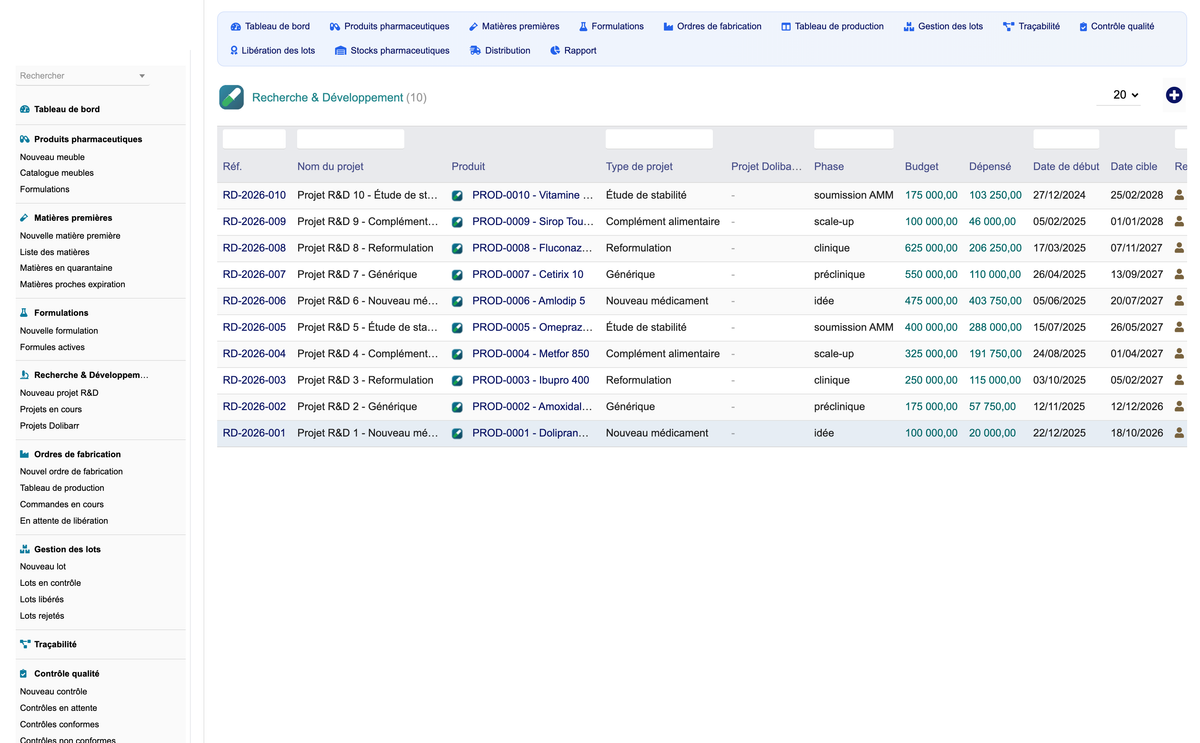1200x743 pixels.
Task: Open the Rechercher dropdown in sidebar
Action: pyautogui.click(x=83, y=76)
